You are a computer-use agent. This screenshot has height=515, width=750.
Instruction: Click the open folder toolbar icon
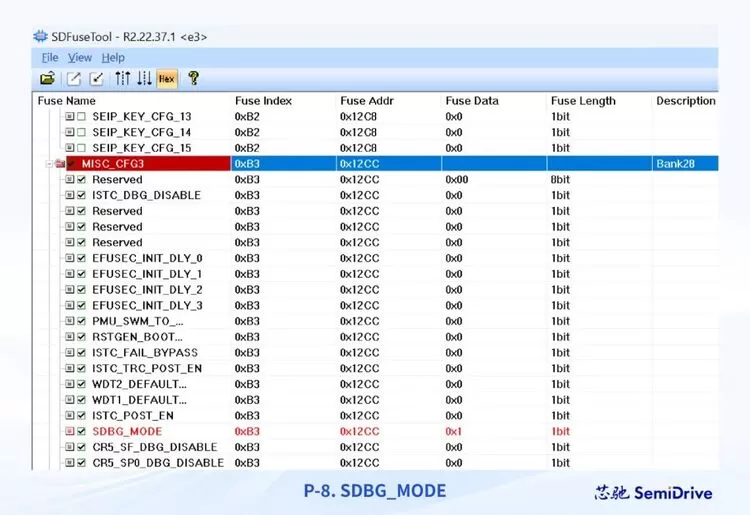coord(47,78)
